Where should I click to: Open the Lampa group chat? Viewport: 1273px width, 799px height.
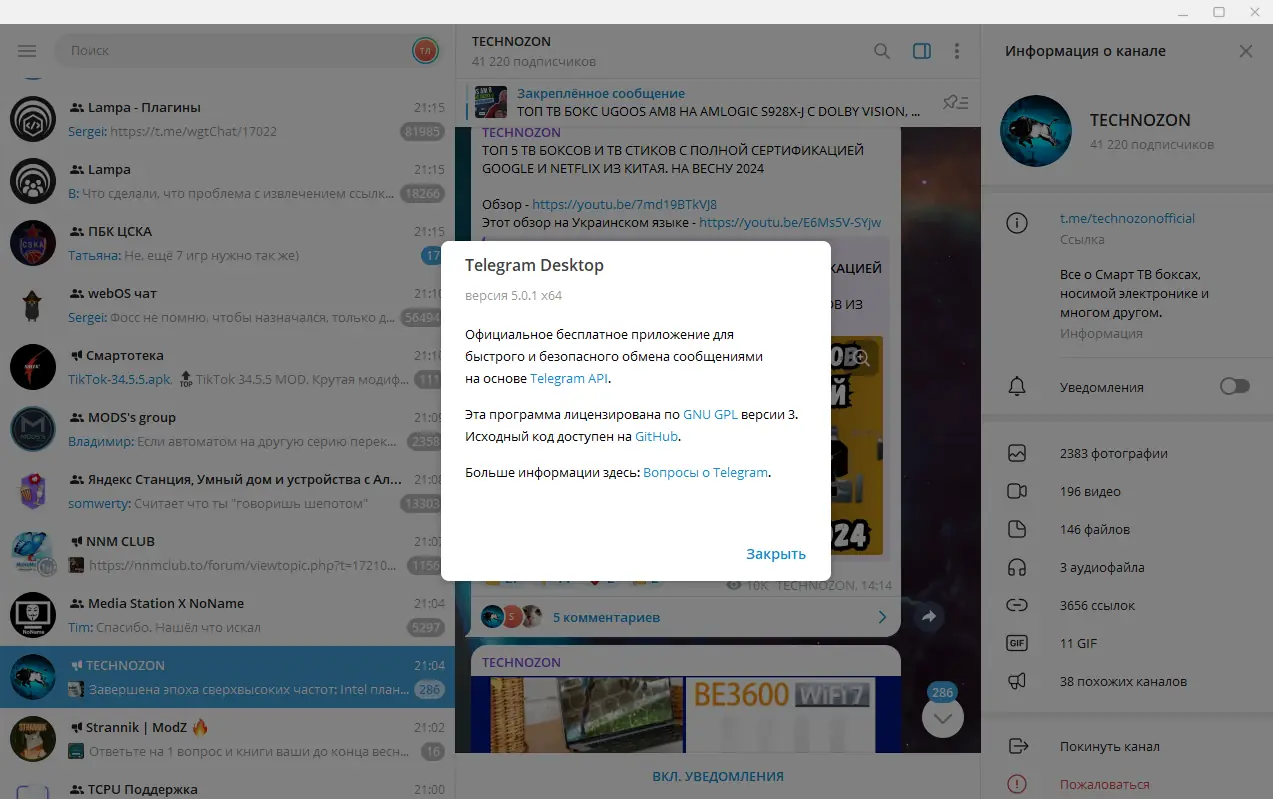(x=227, y=181)
